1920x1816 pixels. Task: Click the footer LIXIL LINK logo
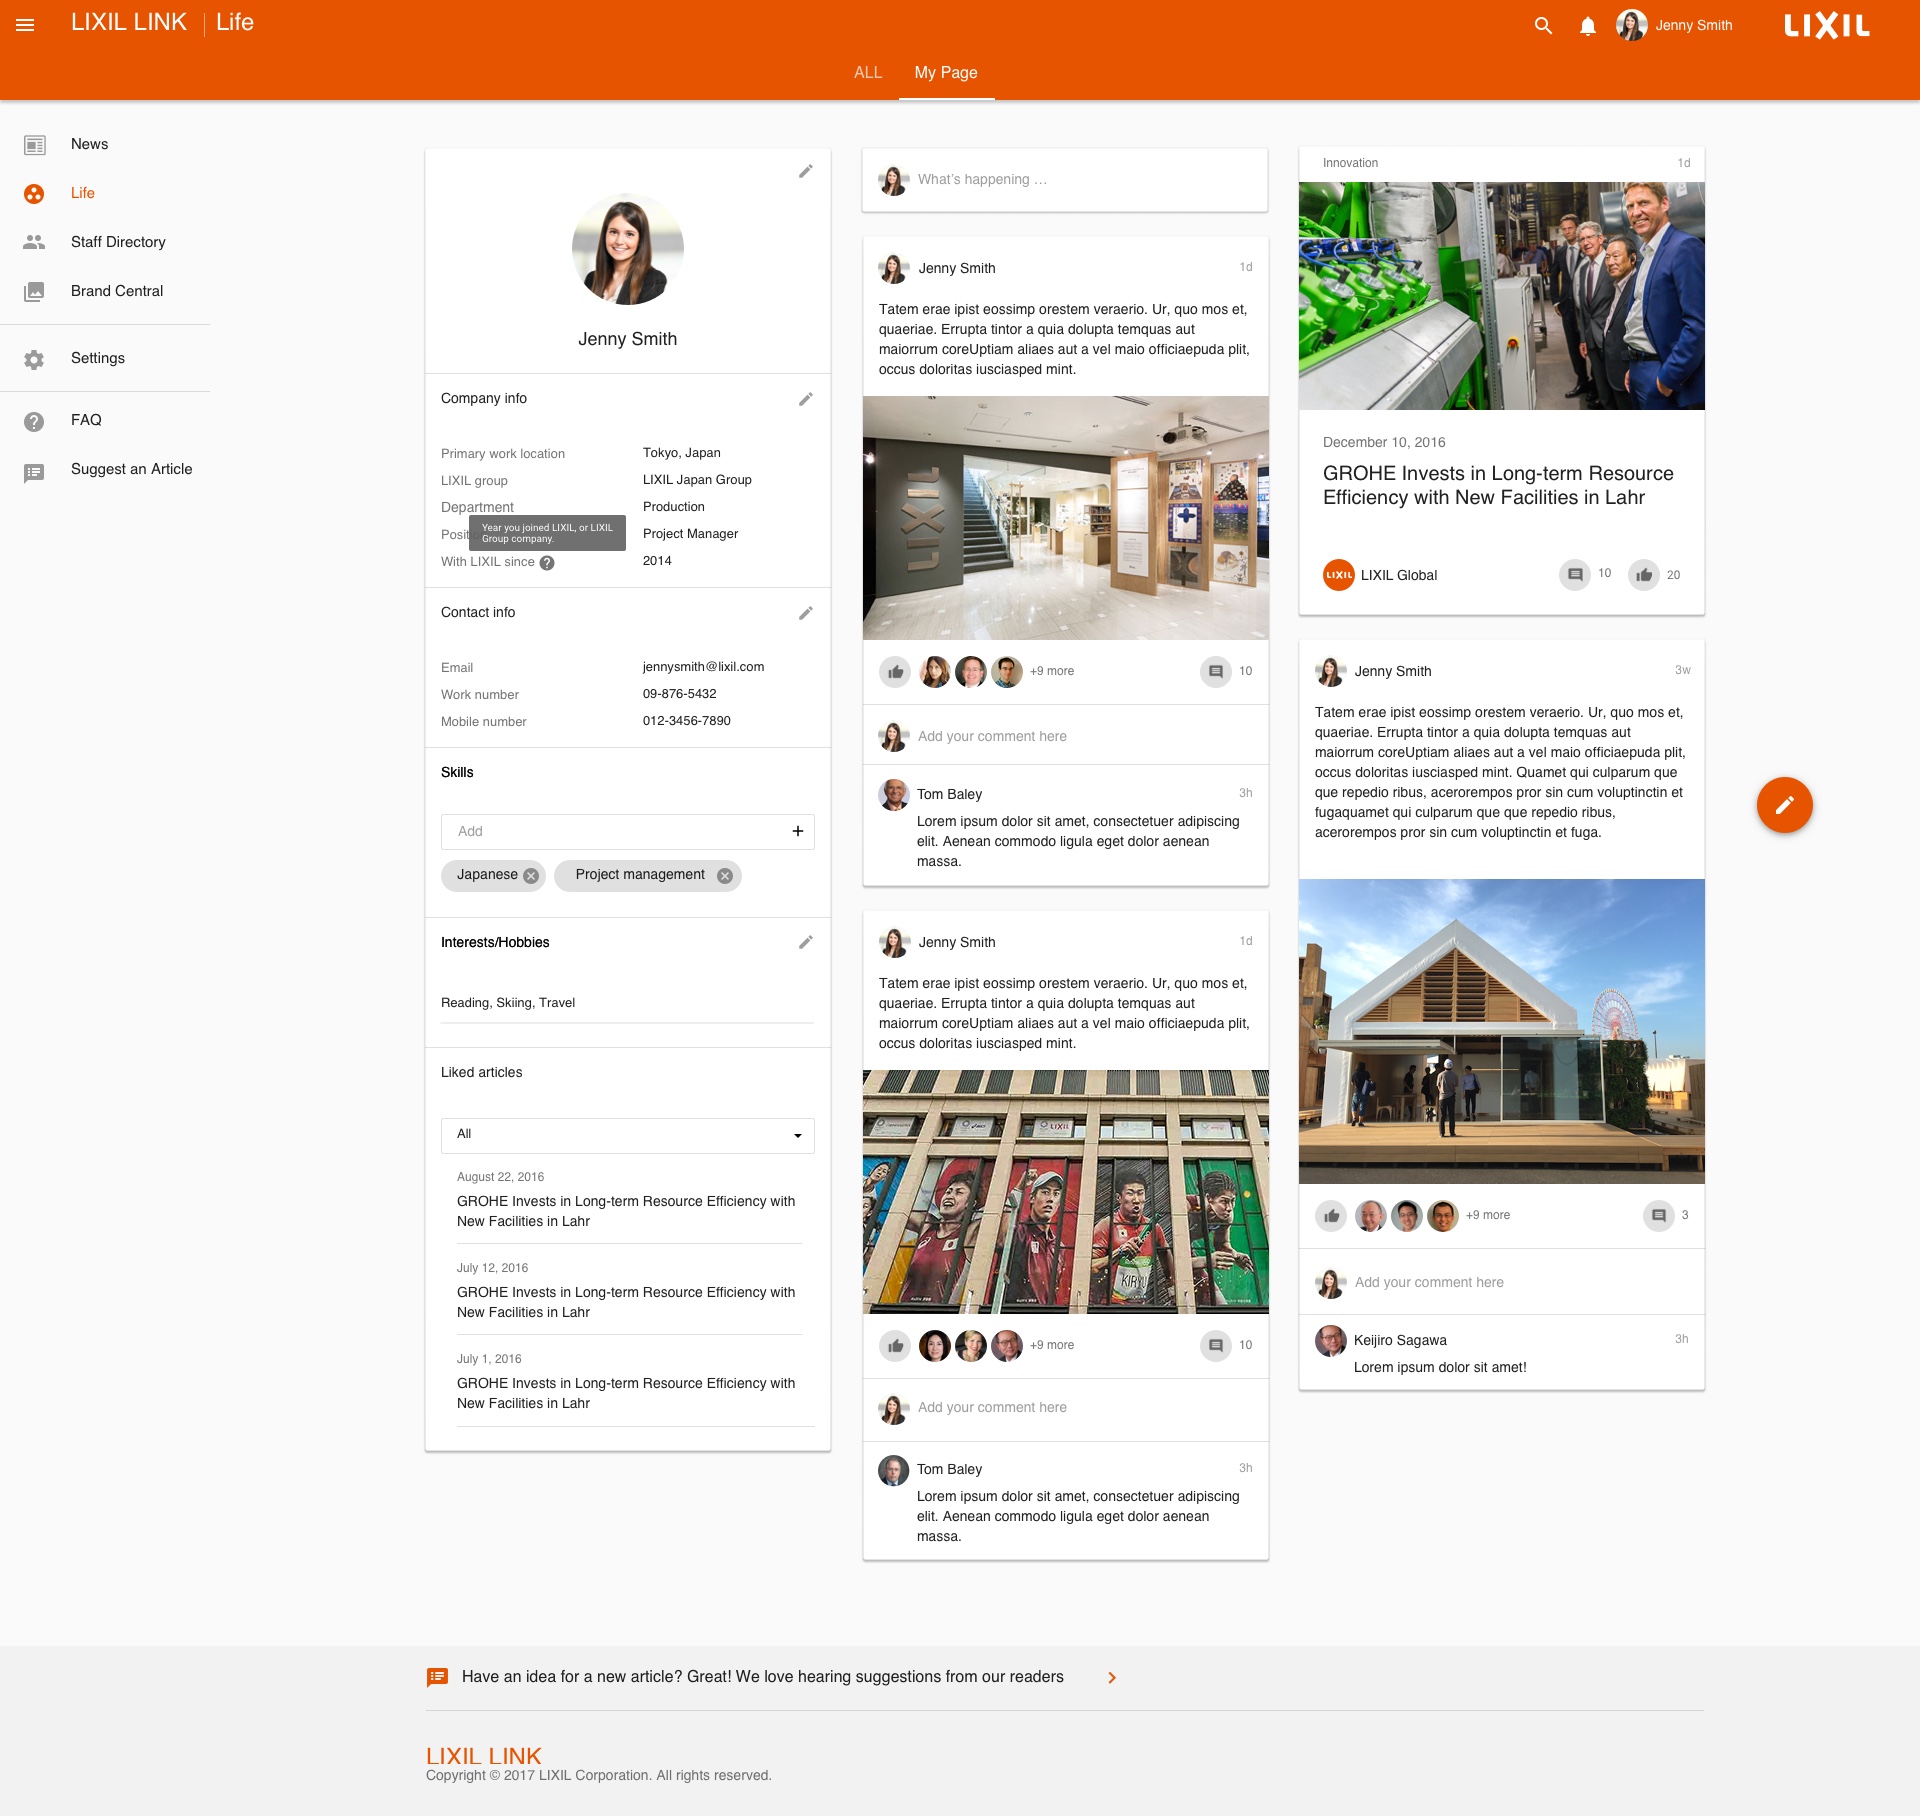(483, 1756)
